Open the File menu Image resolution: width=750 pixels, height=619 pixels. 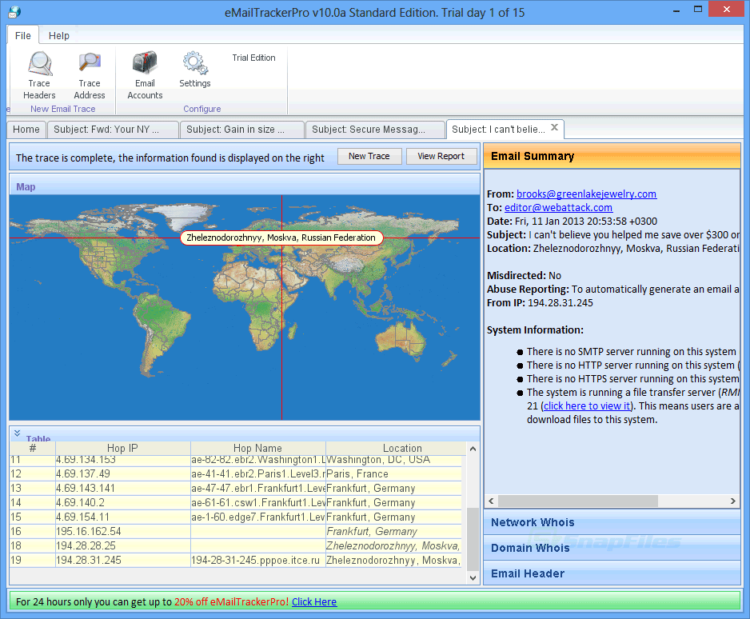[x=22, y=35]
